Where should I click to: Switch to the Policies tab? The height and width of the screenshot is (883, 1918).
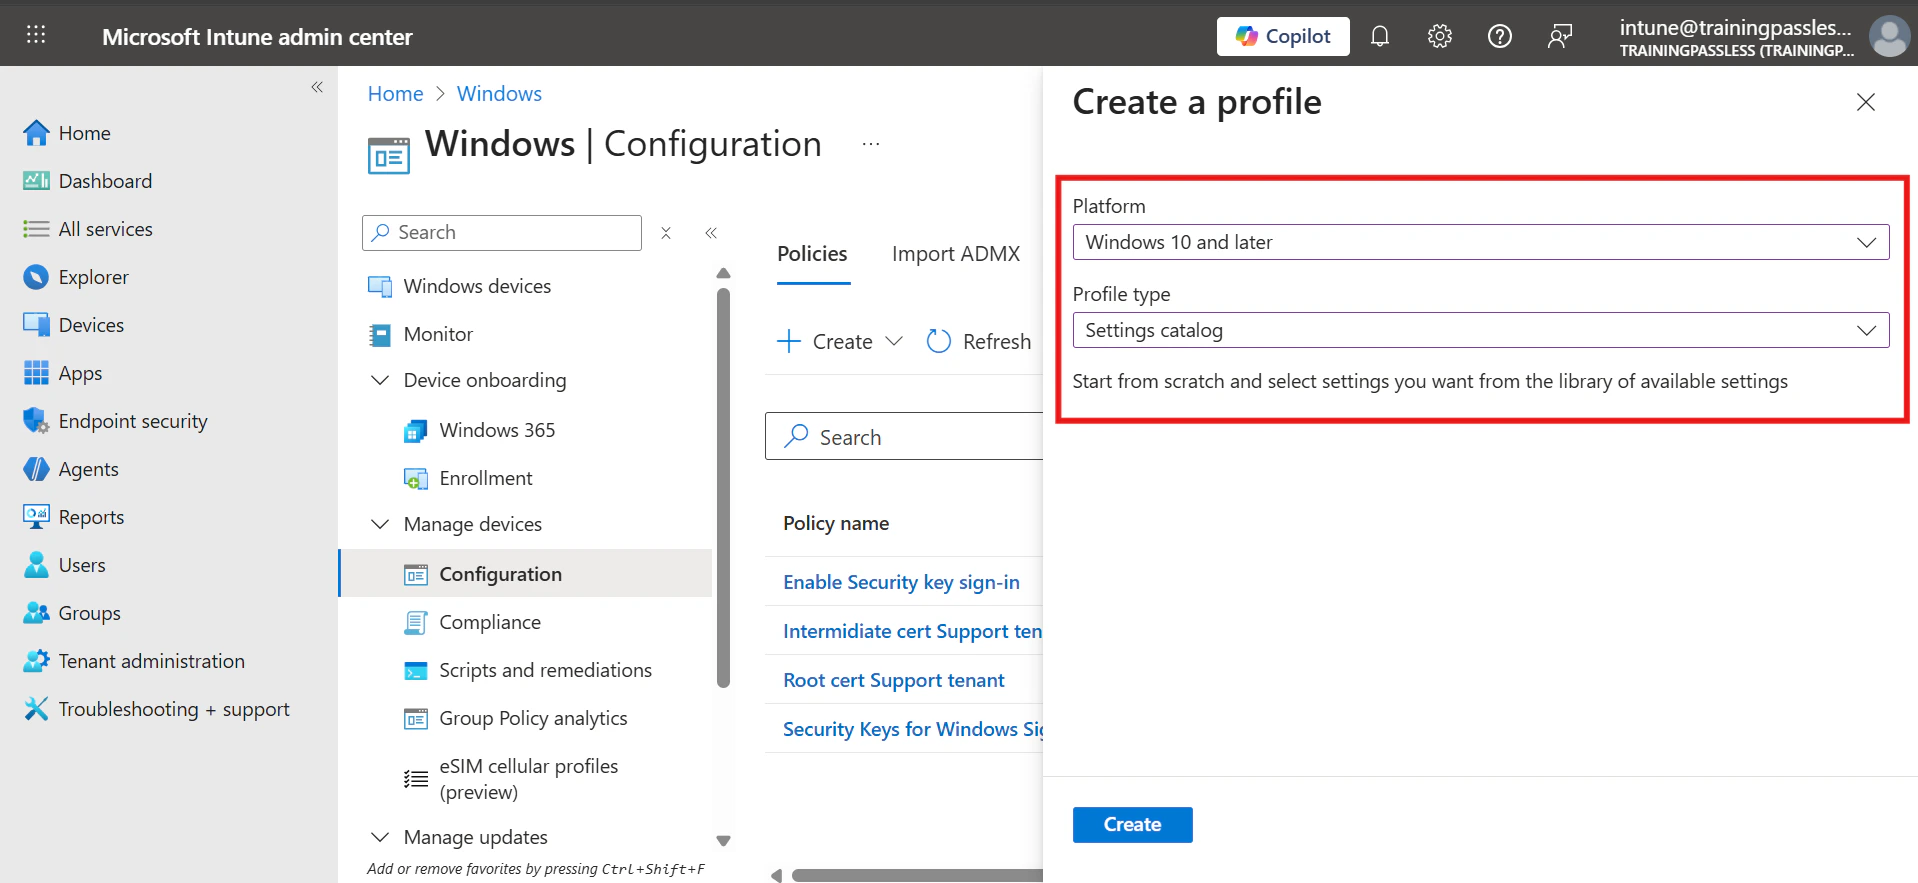pos(812,254)
